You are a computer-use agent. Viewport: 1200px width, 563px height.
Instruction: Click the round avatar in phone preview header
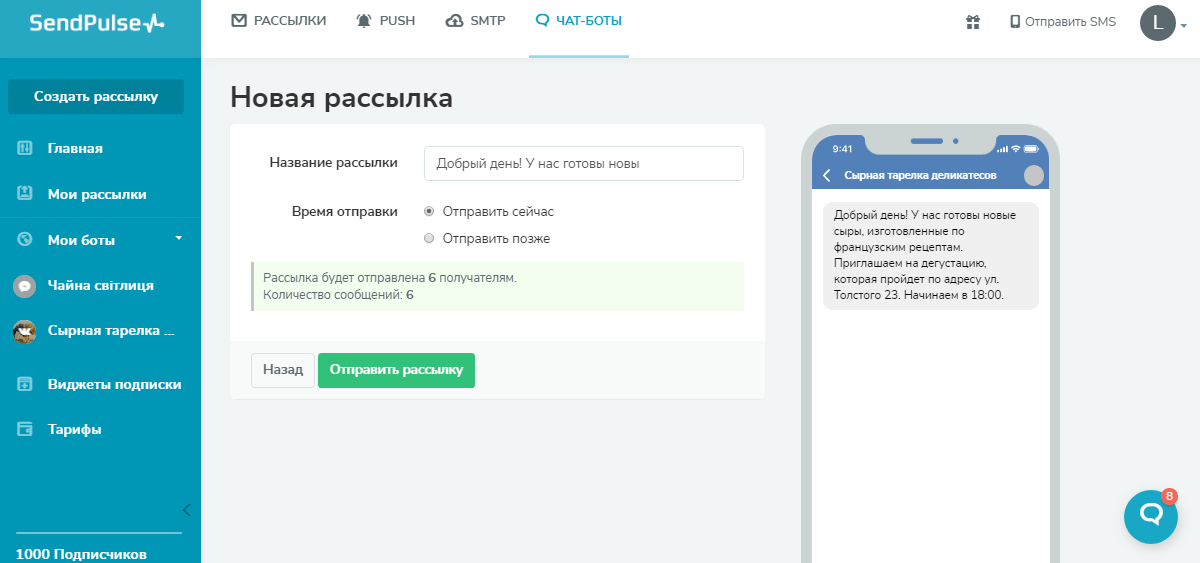(1034, 176)
